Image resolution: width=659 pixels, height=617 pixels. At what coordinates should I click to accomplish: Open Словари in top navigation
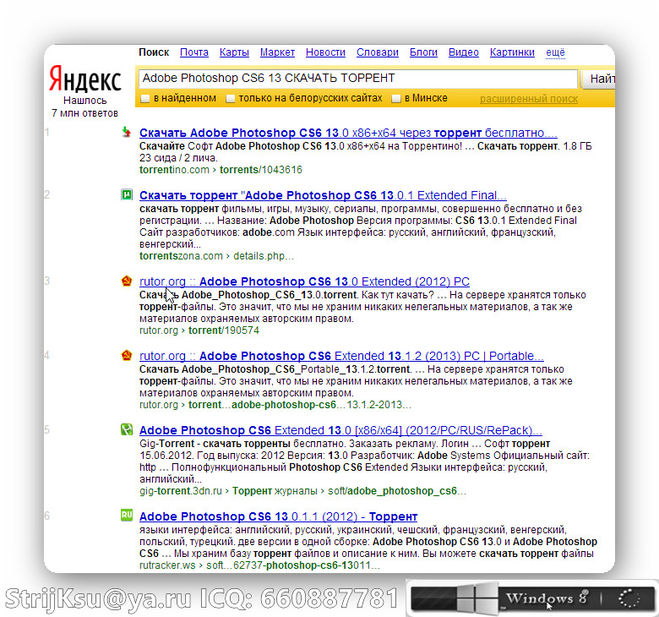tap(377, 53)
